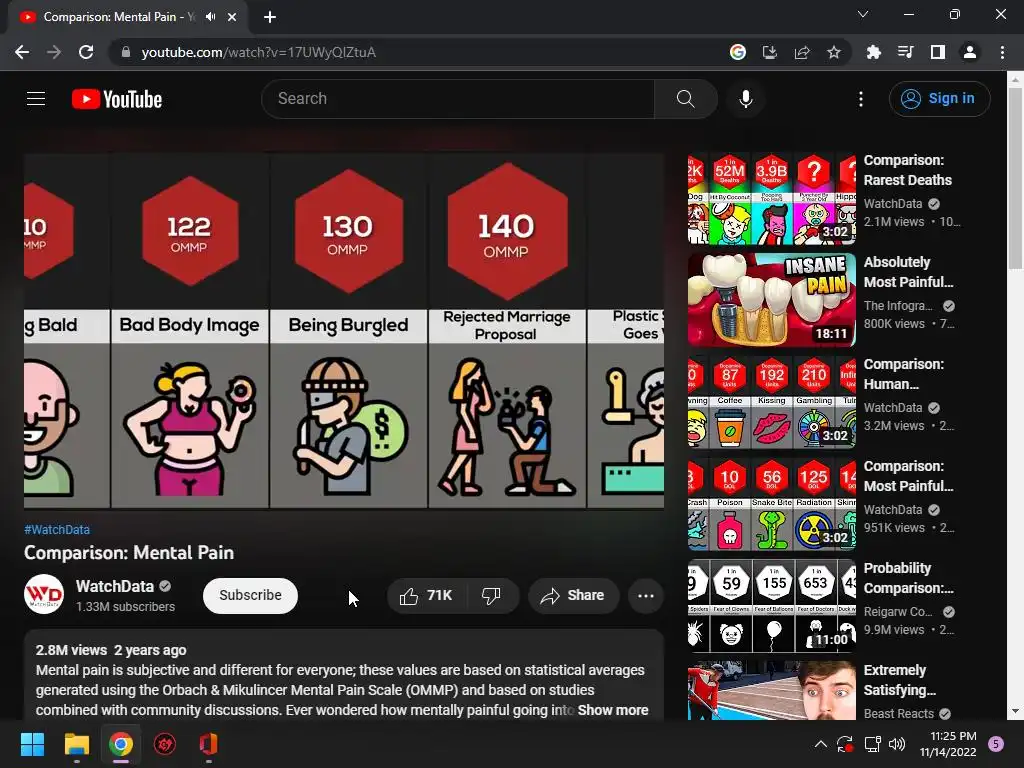Open WatchData channel avatar
The image size is (1024, 768).
(x=44, y=594)
